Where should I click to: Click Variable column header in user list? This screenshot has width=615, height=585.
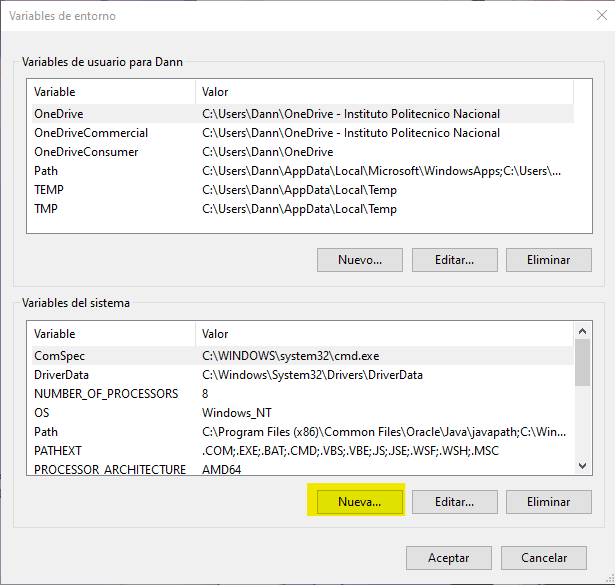113,92
